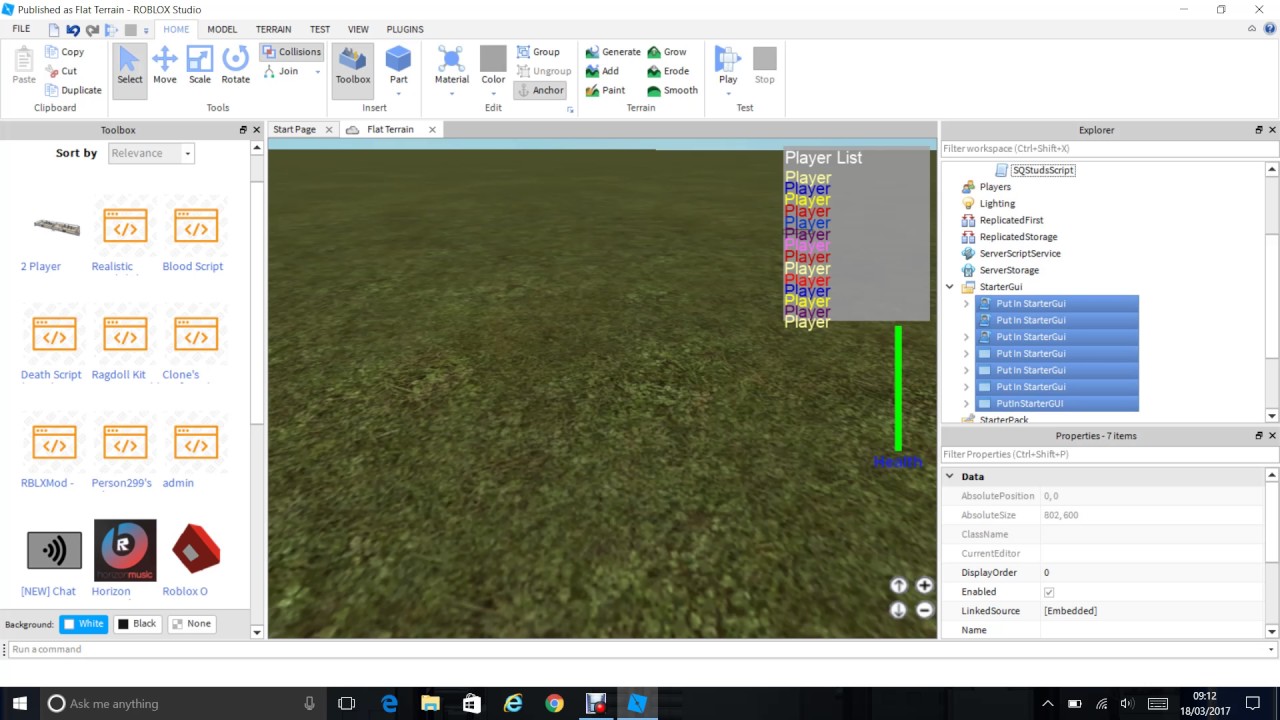Open Chrome from the Windows taskbar
Screen dimensions: 1280x720
554,703
